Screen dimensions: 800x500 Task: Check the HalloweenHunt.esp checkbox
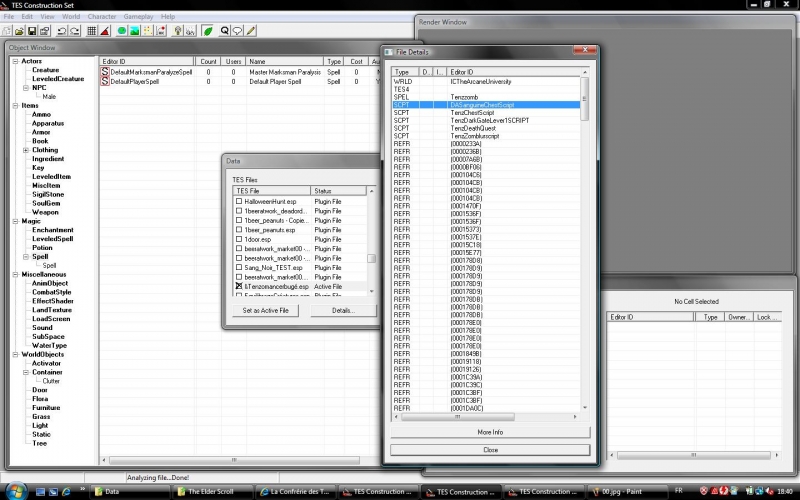click(x=239, y=201)
